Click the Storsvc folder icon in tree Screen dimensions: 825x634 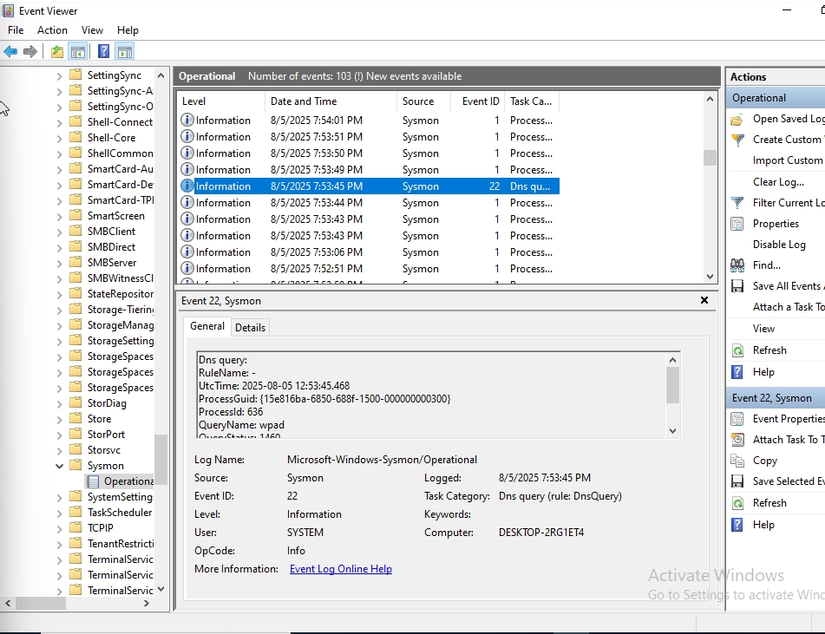point(76,450)
